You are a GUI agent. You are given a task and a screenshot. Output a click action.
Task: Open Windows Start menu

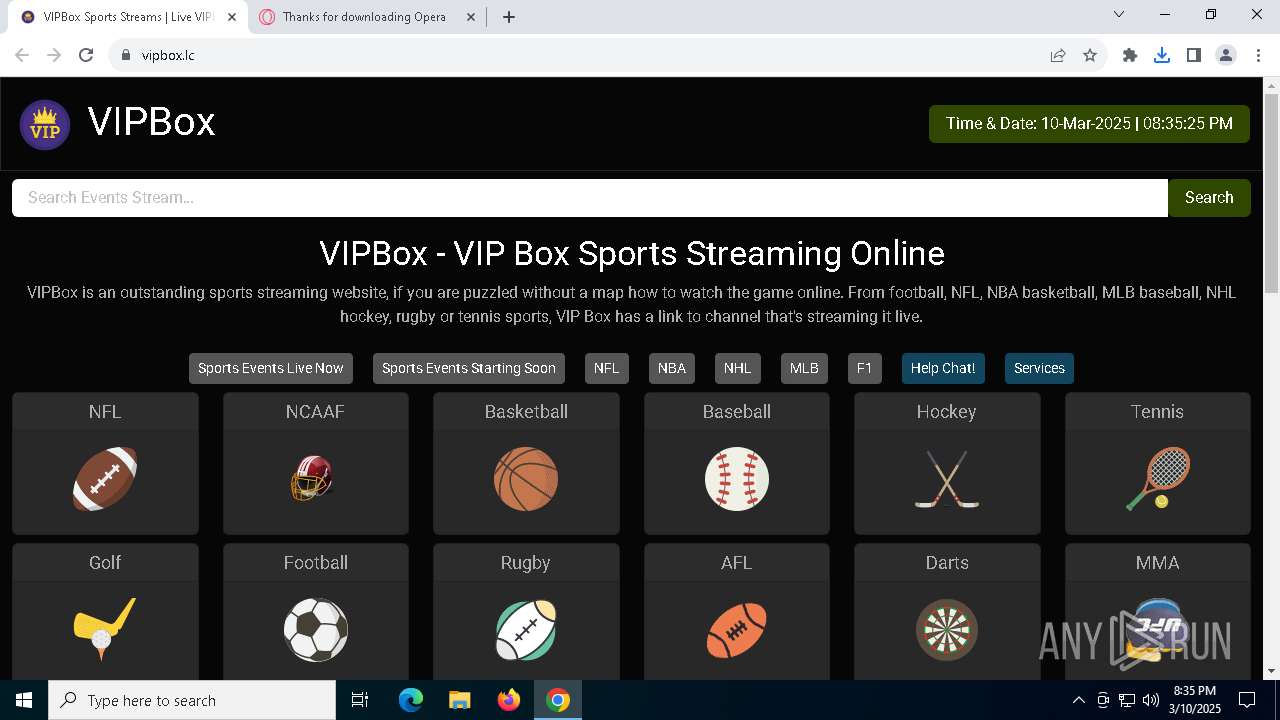point(24,700)
